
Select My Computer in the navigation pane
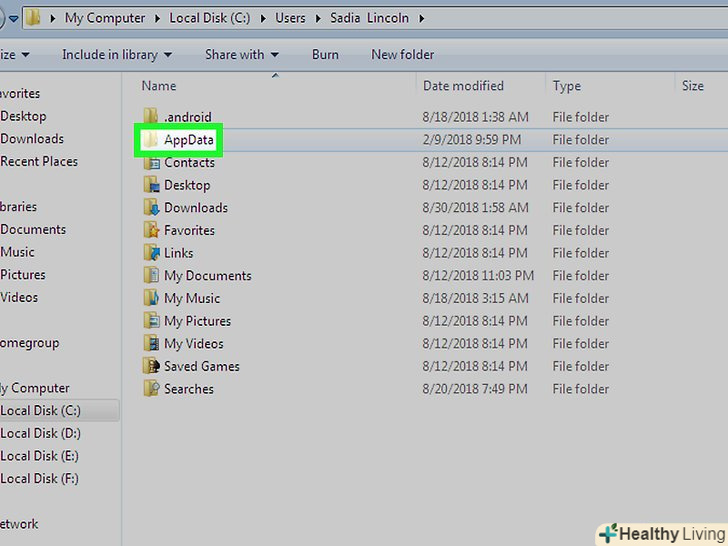[x=35, y=388]
